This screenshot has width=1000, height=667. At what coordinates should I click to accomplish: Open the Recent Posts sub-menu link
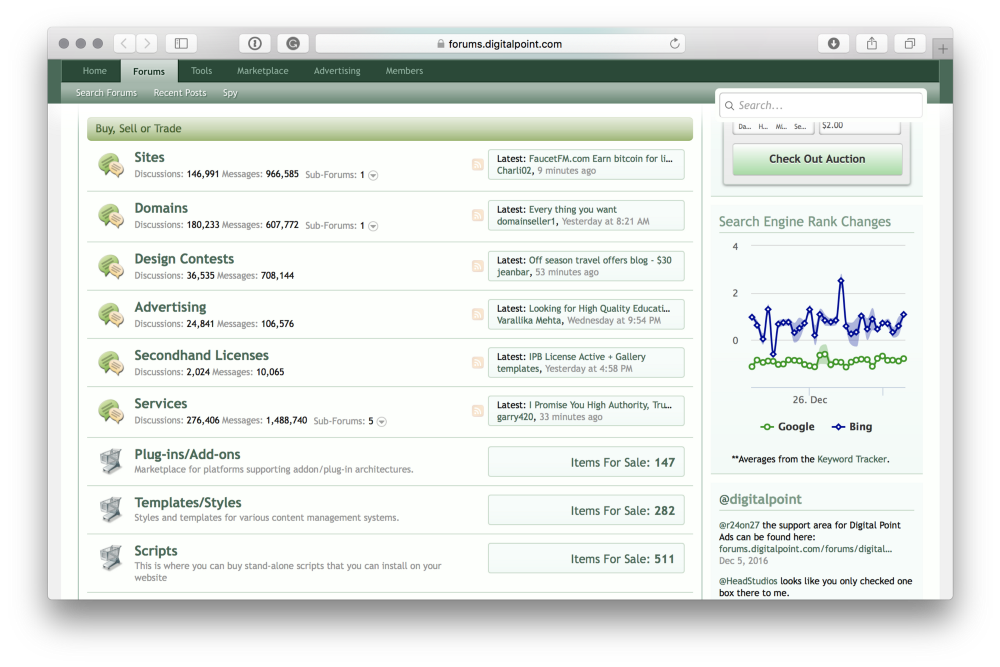180,93
